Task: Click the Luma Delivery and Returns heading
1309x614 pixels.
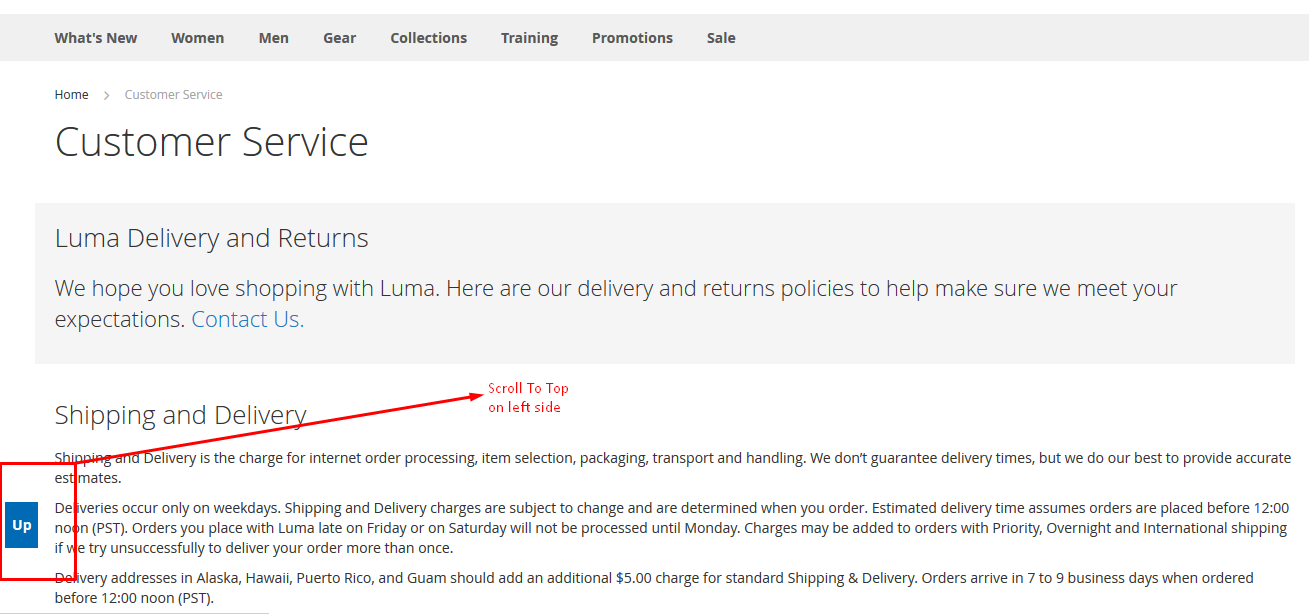Action: click(212, 238)
